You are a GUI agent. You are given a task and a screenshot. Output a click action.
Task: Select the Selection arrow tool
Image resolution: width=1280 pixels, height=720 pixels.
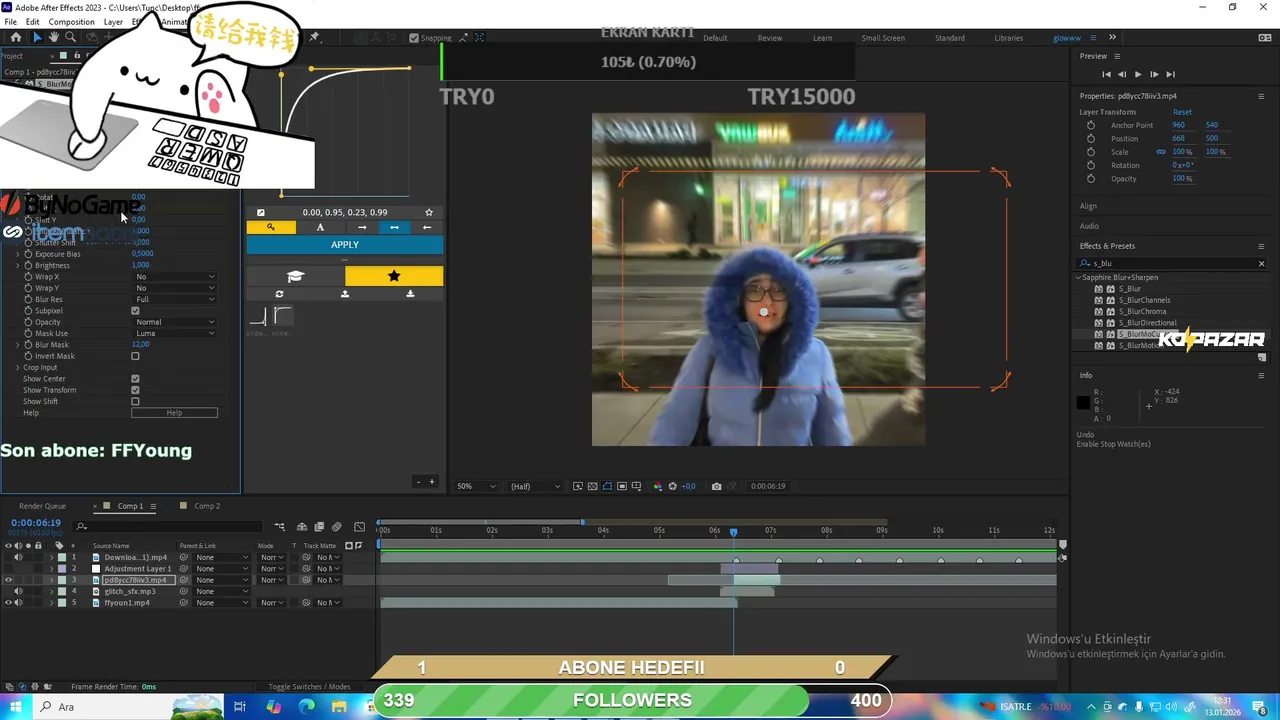(37, 37)
